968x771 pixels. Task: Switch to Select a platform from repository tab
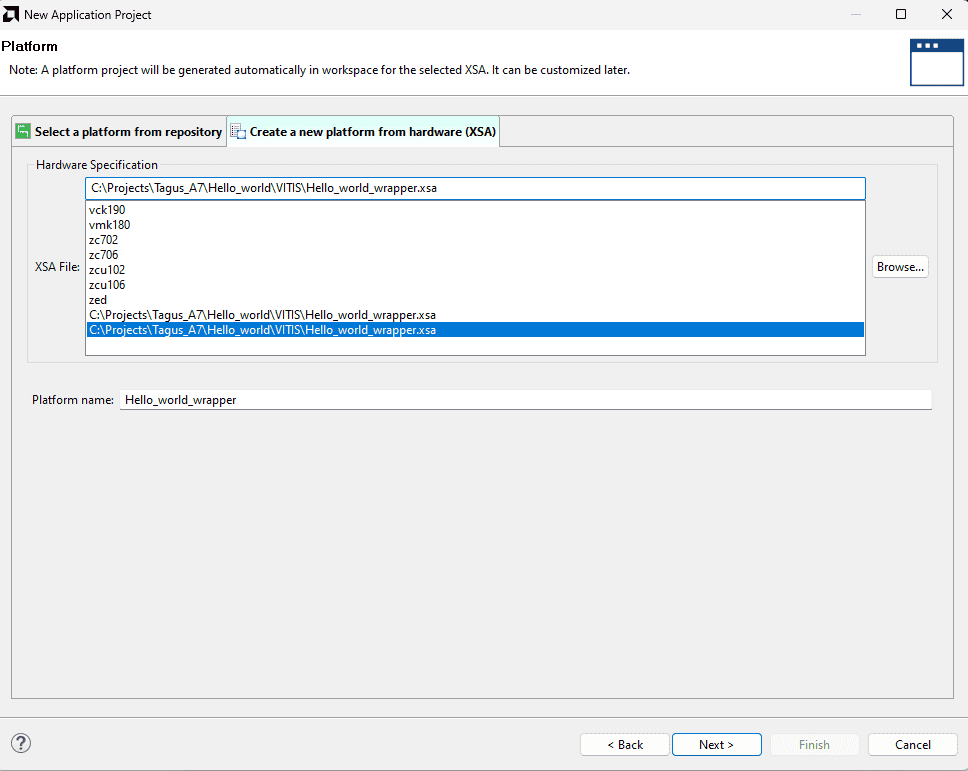[127, 132]
